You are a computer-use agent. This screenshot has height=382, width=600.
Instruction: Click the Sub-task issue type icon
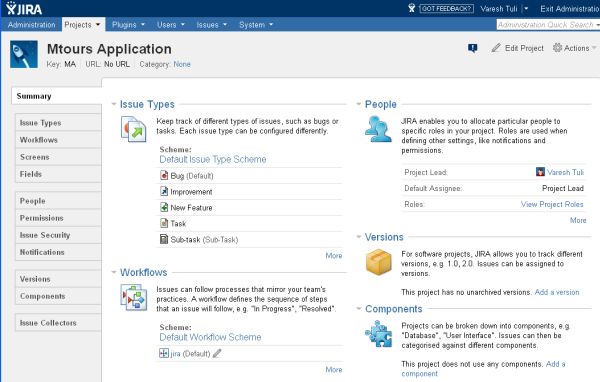(x=164, y=239)
